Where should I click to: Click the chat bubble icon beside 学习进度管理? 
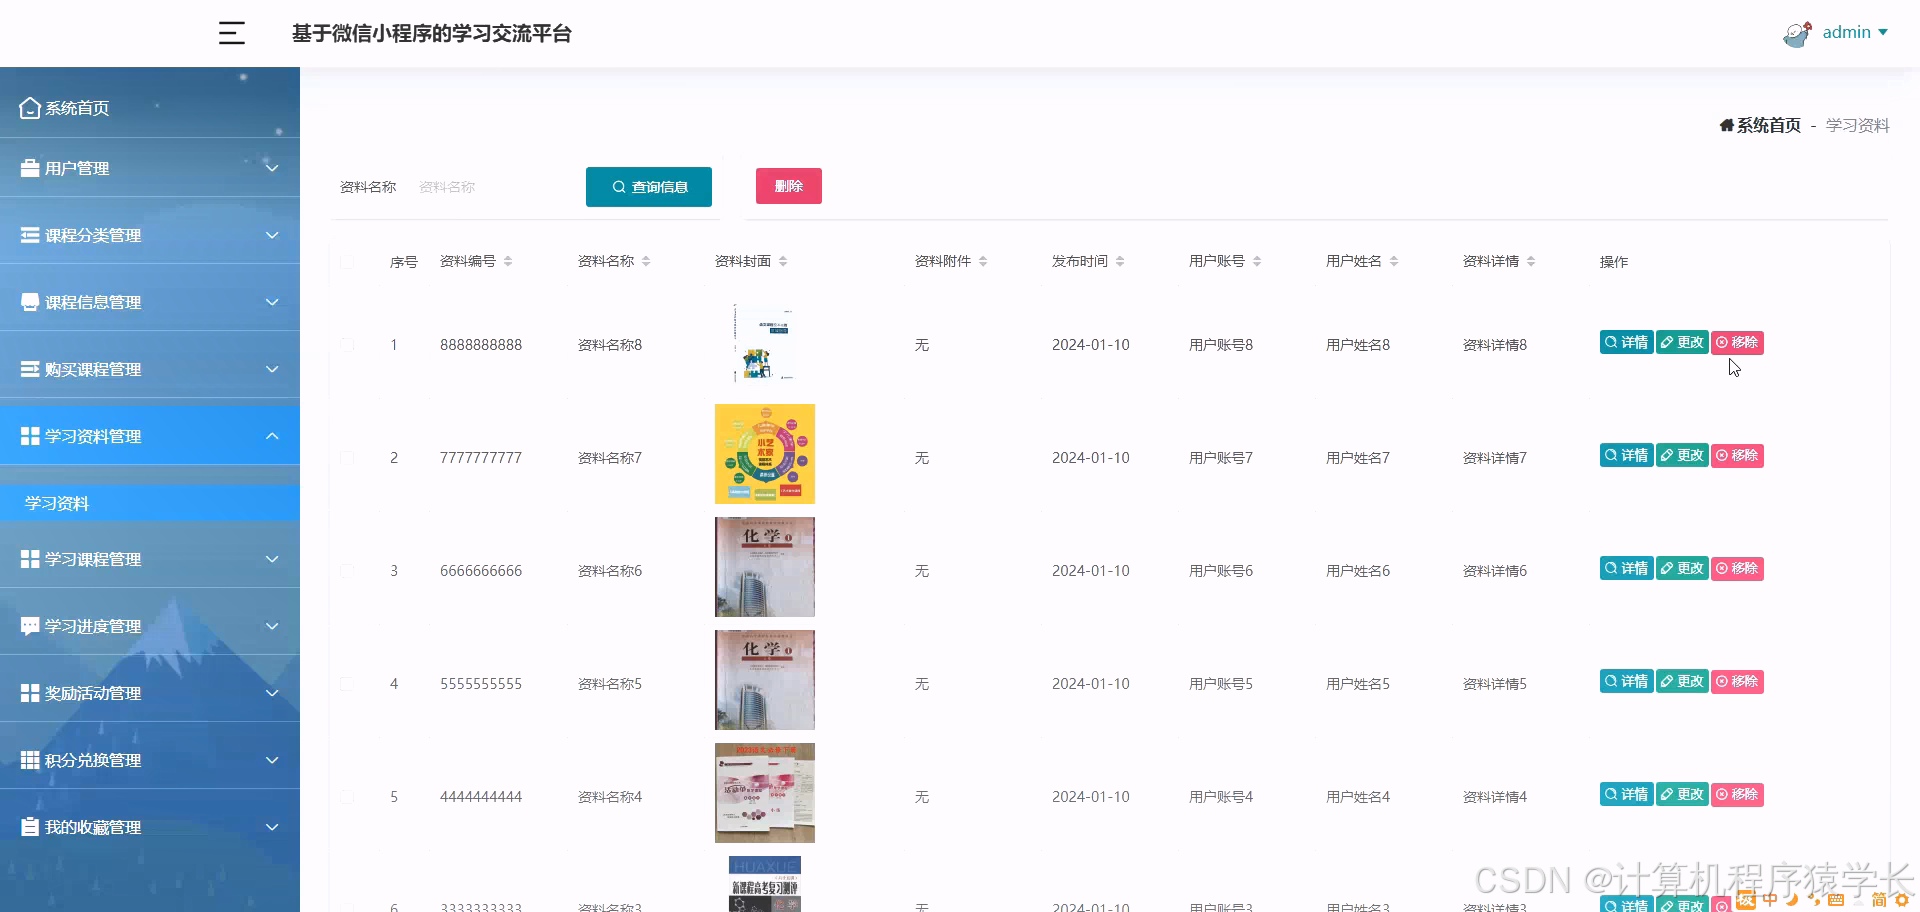click(x=28, y=626)
